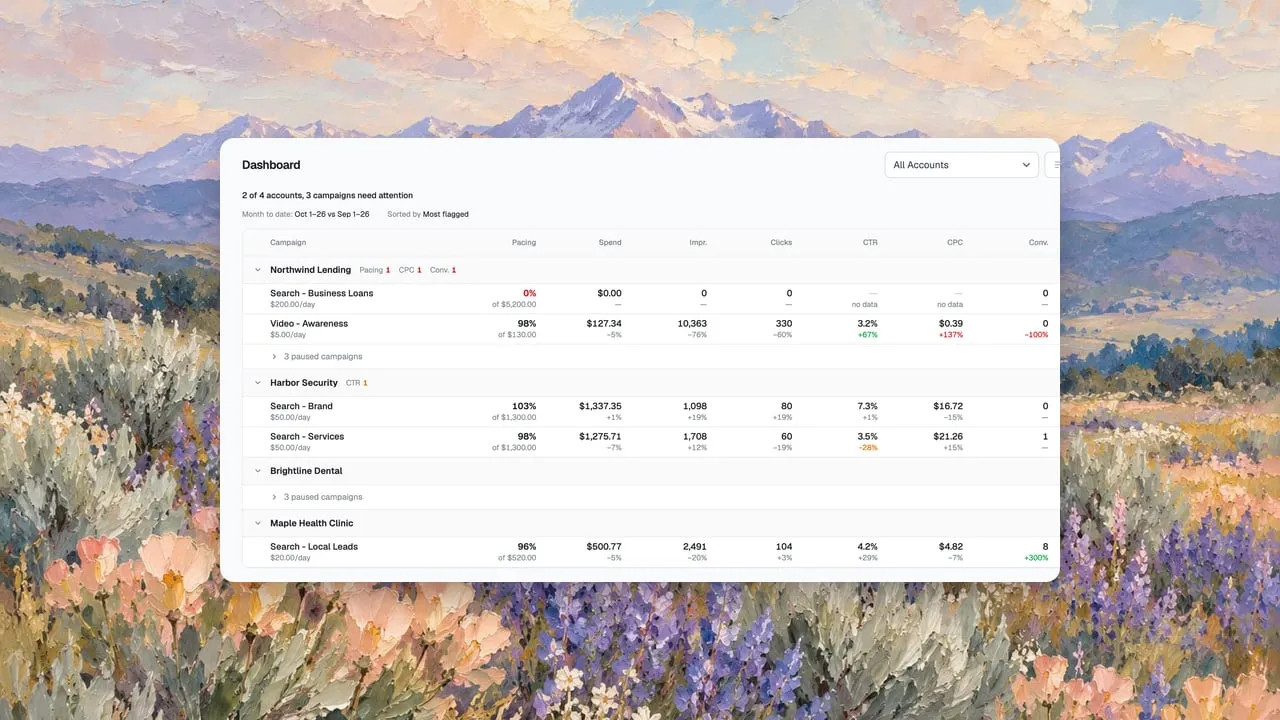1280x720 pixels.
Task: Click the orange -28% CTR change
Action: point(868,448)
